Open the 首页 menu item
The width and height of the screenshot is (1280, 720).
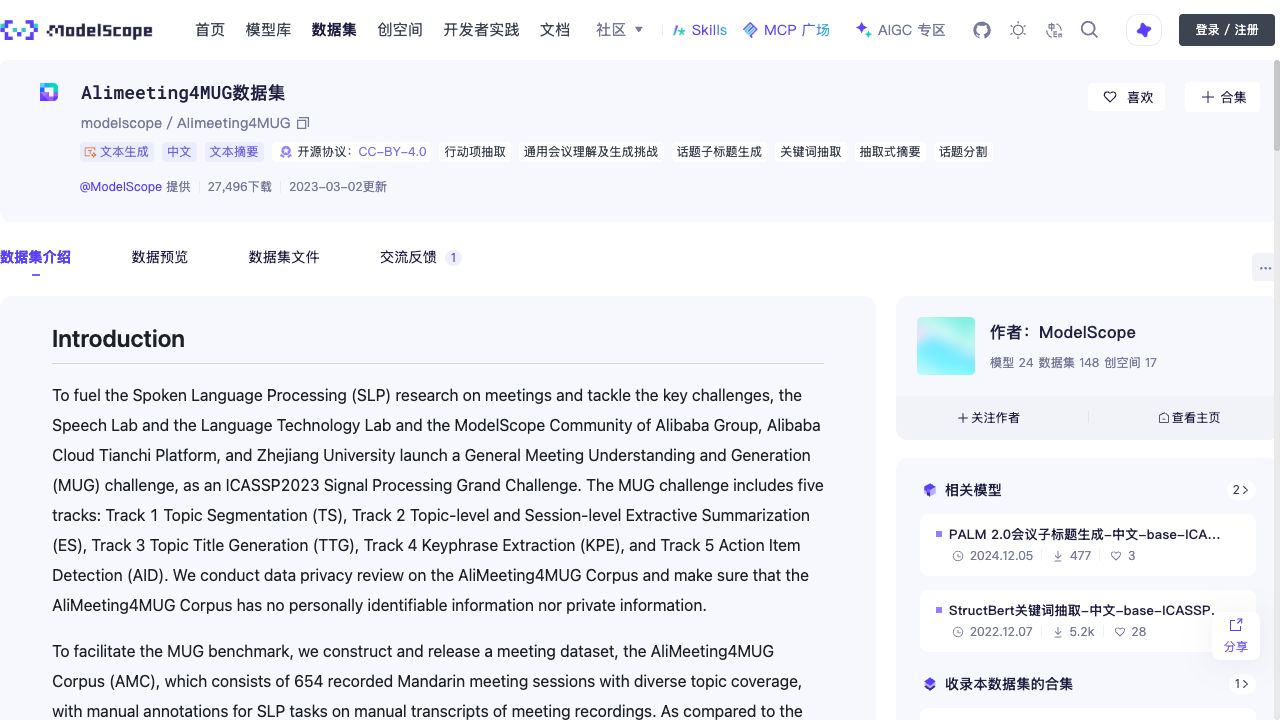210,30
